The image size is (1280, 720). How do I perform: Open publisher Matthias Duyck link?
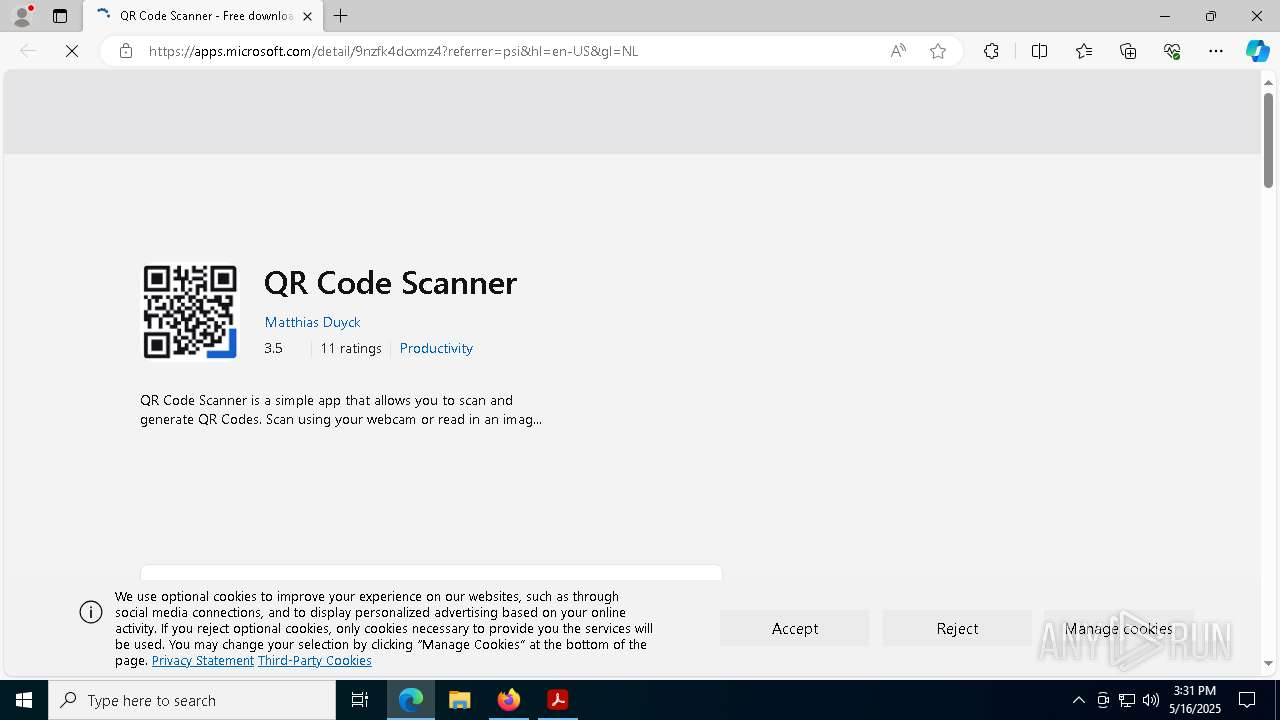point(312,322)
